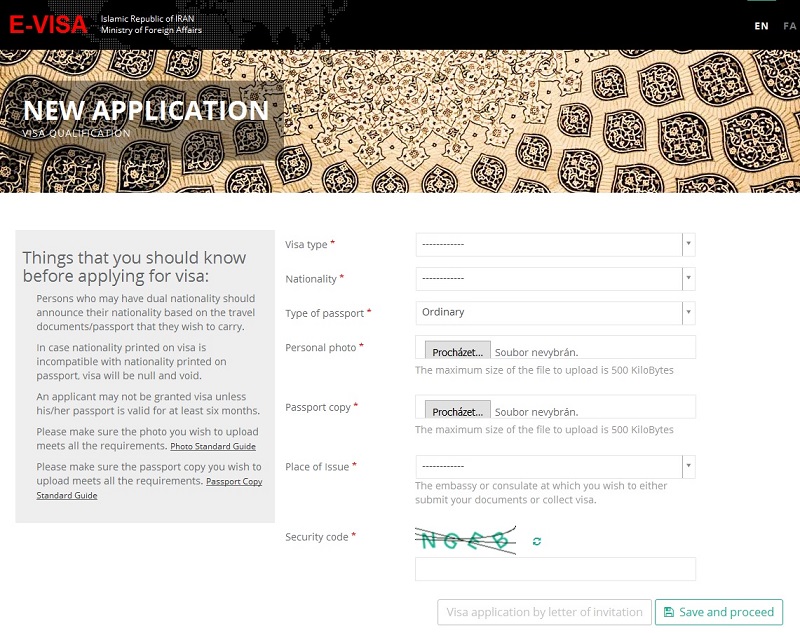Click the 'Soubor nevybrán.' text for Passport copy

tap(536, 412)
